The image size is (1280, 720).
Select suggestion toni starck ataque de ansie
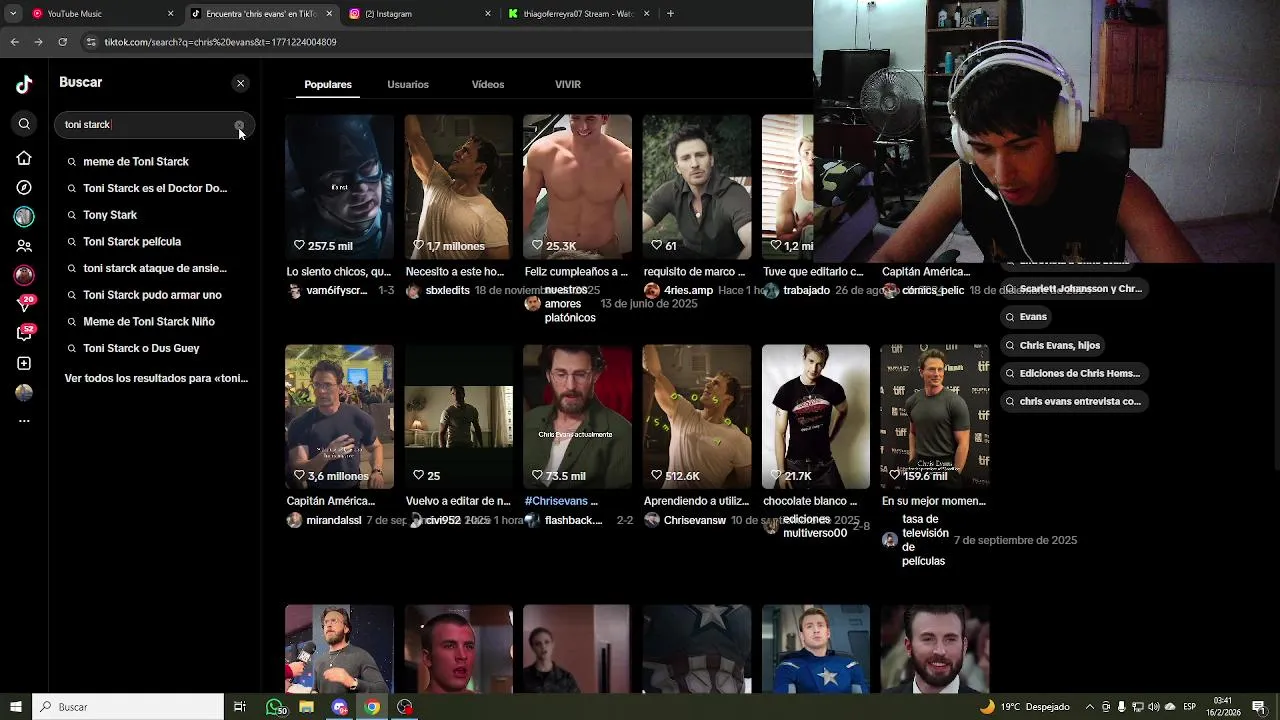(155, 268)
